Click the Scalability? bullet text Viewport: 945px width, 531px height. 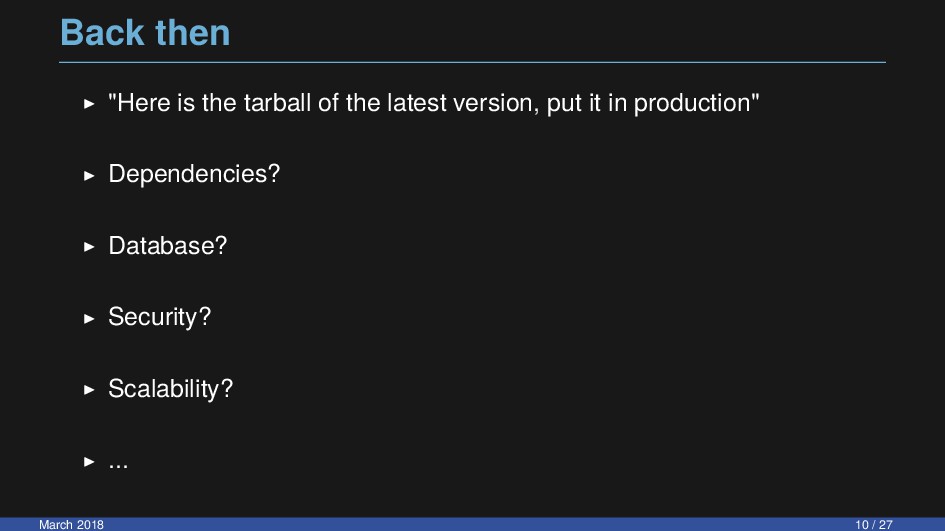click(x=171, y=389)
